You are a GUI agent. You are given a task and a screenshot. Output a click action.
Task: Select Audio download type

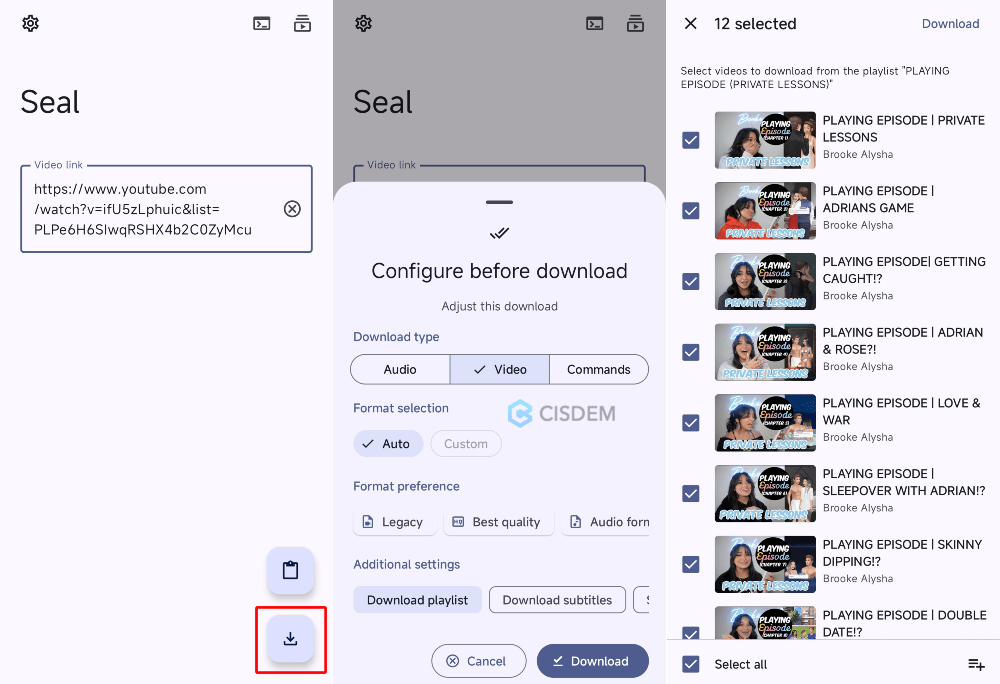[x=400, y=369]
